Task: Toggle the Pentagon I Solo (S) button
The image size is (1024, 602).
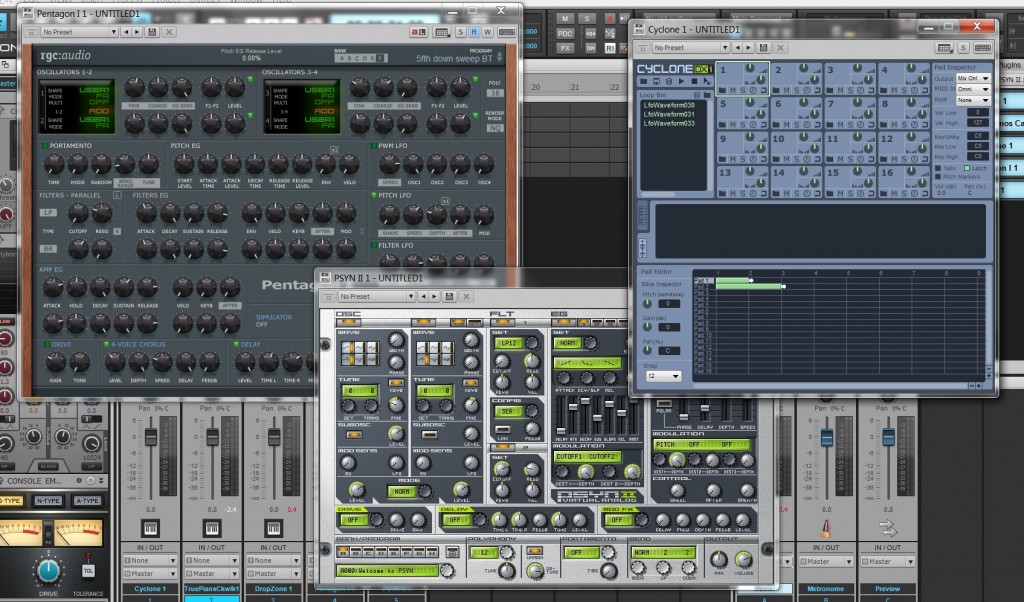Action: point(461,32)
